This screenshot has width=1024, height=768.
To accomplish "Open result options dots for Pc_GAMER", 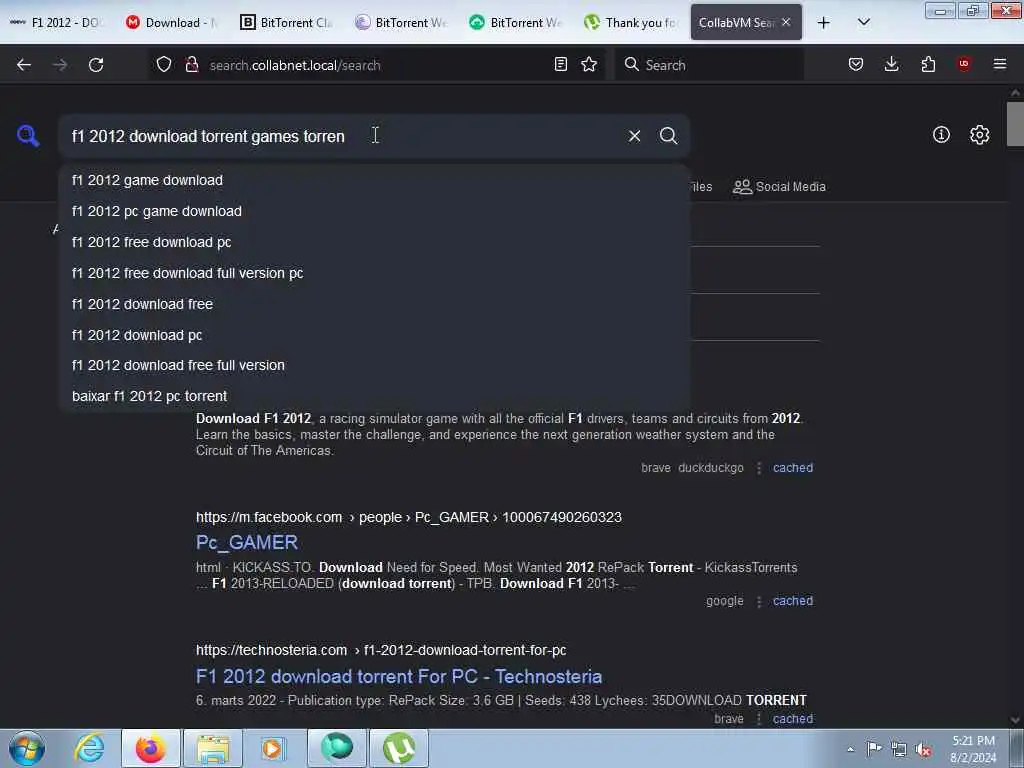I will click(759, 601).
